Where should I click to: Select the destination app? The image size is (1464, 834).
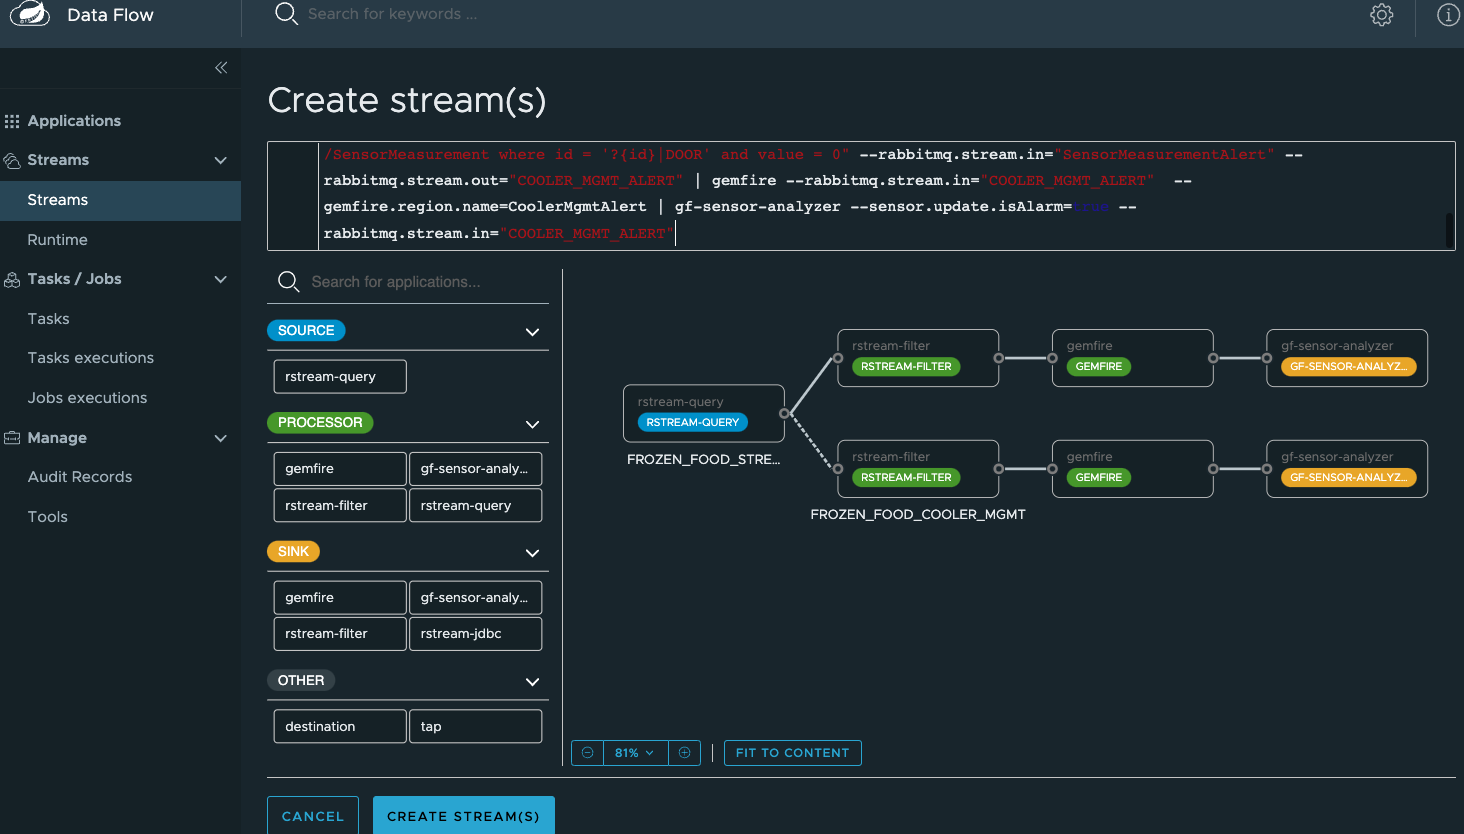[x=340, y=726]
